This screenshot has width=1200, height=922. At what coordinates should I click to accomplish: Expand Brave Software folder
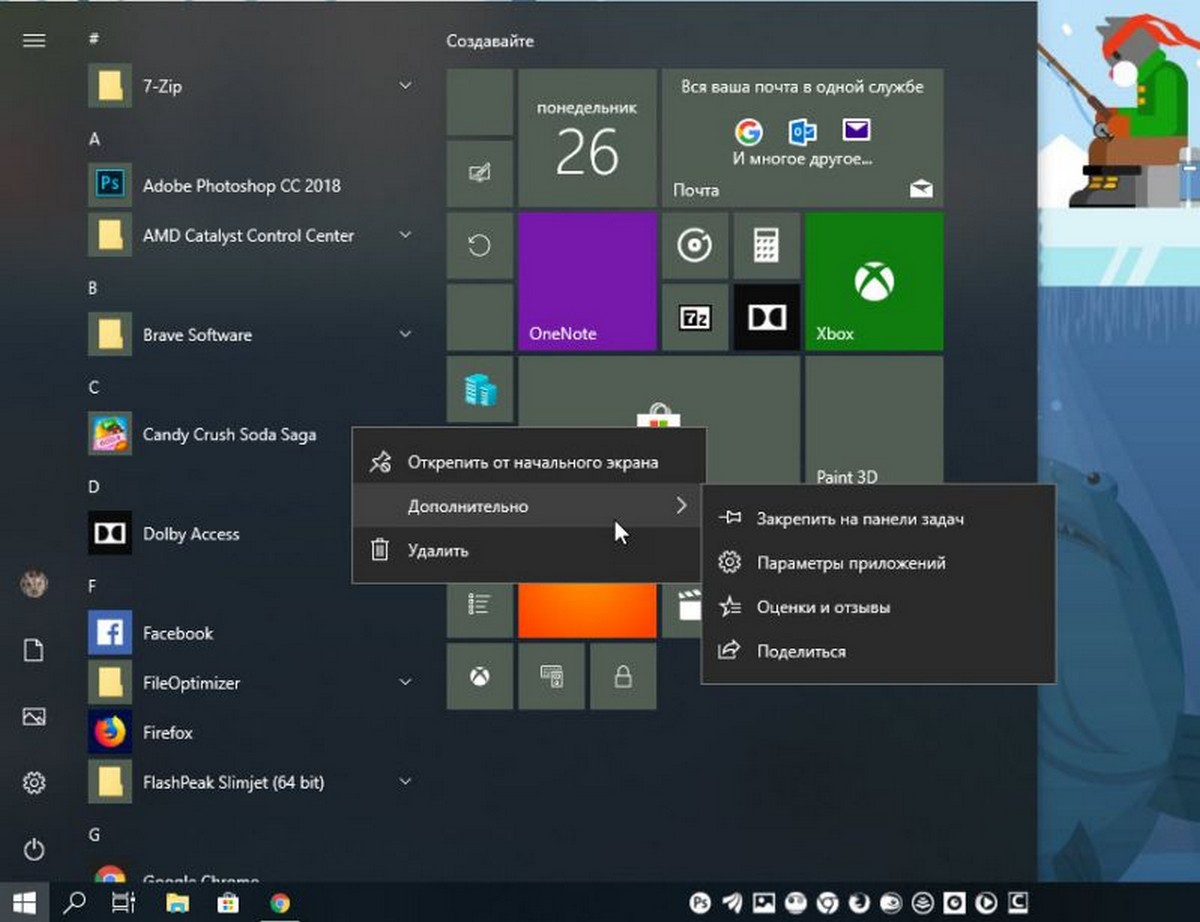[x=404, y=334]
